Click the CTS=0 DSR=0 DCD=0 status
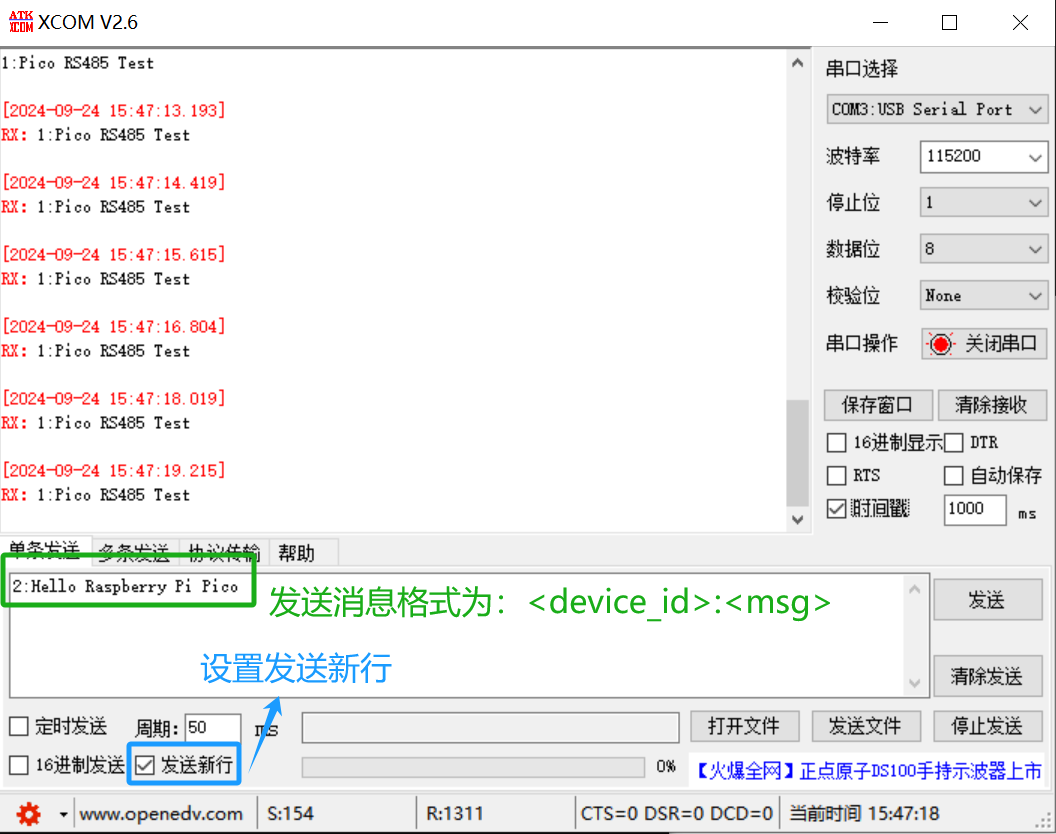1056x834 pixels. pos(676,814)
